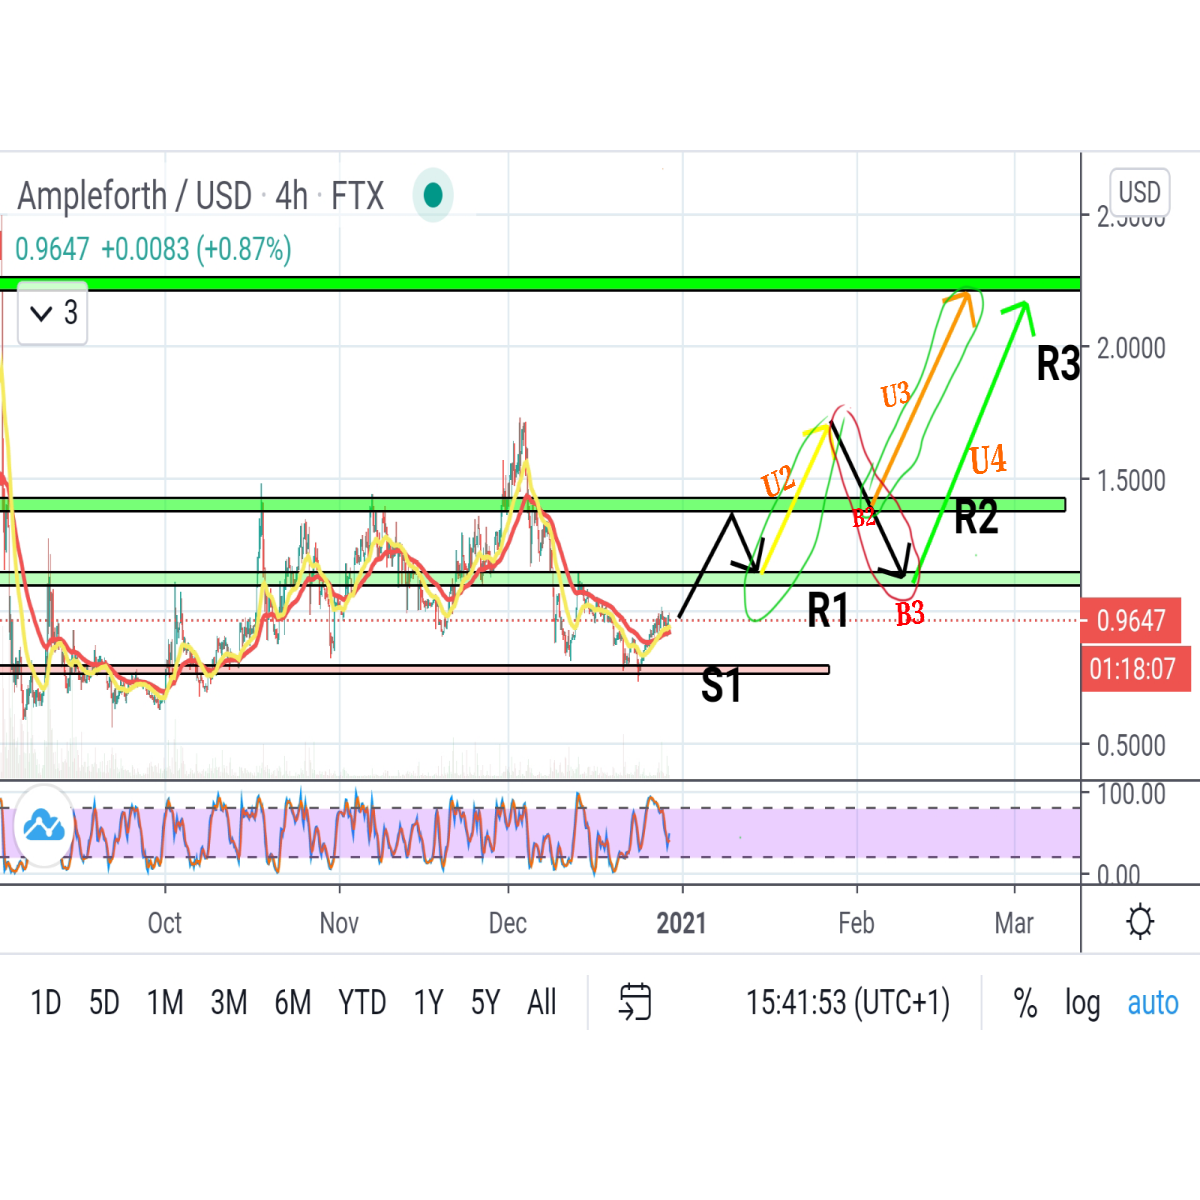Viewport: 1200px width, 1200px height.
Task: Click the current price label 0.9647
Action: [x=1132, y=621]
